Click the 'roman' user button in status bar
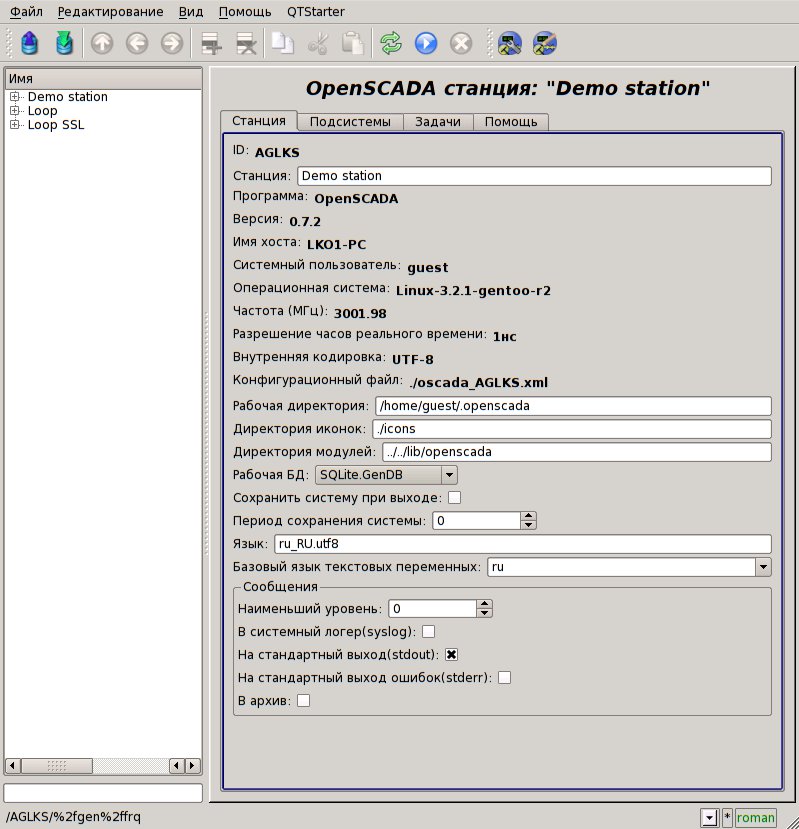This screenshot has height=829, width=799. pos(755,818)
